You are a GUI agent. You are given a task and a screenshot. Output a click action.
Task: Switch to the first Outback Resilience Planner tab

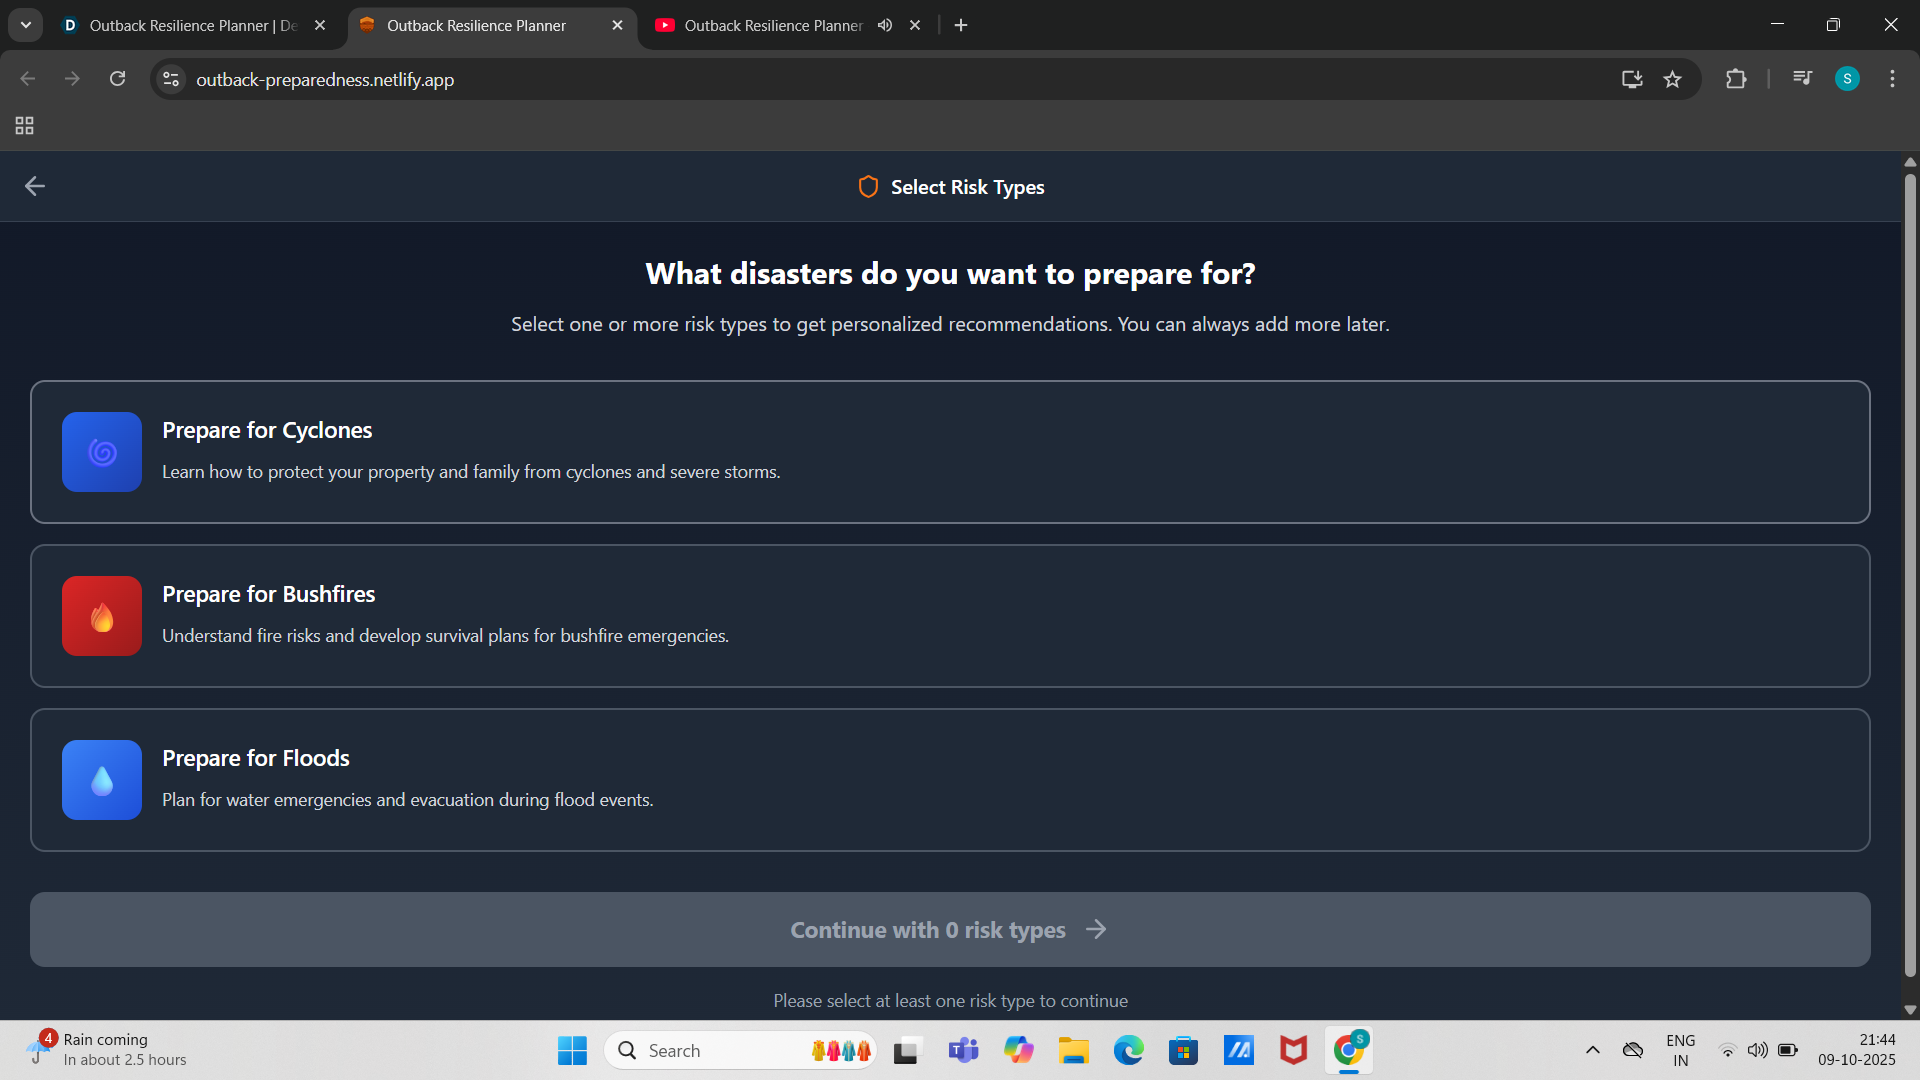tap(192, 25)
